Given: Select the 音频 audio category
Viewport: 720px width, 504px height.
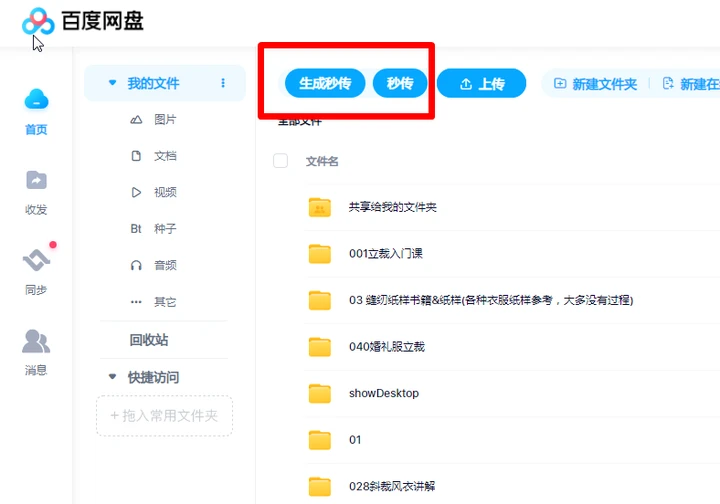Looking at the screenshot, I should 153,265.
